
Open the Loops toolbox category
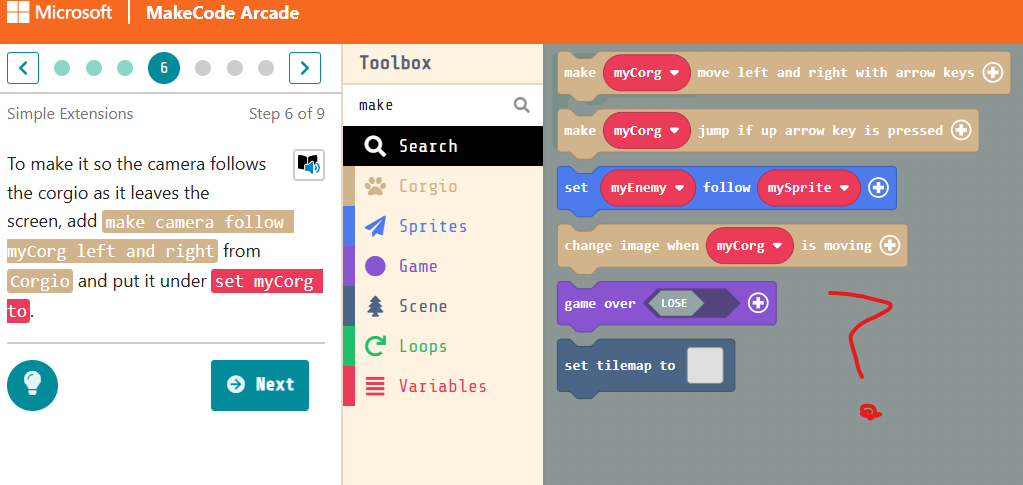(443, 346)
